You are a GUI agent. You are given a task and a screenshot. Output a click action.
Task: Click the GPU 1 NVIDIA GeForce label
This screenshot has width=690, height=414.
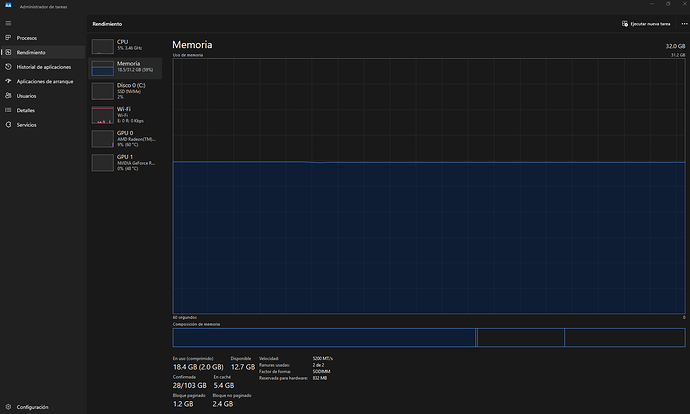(136, 163)
